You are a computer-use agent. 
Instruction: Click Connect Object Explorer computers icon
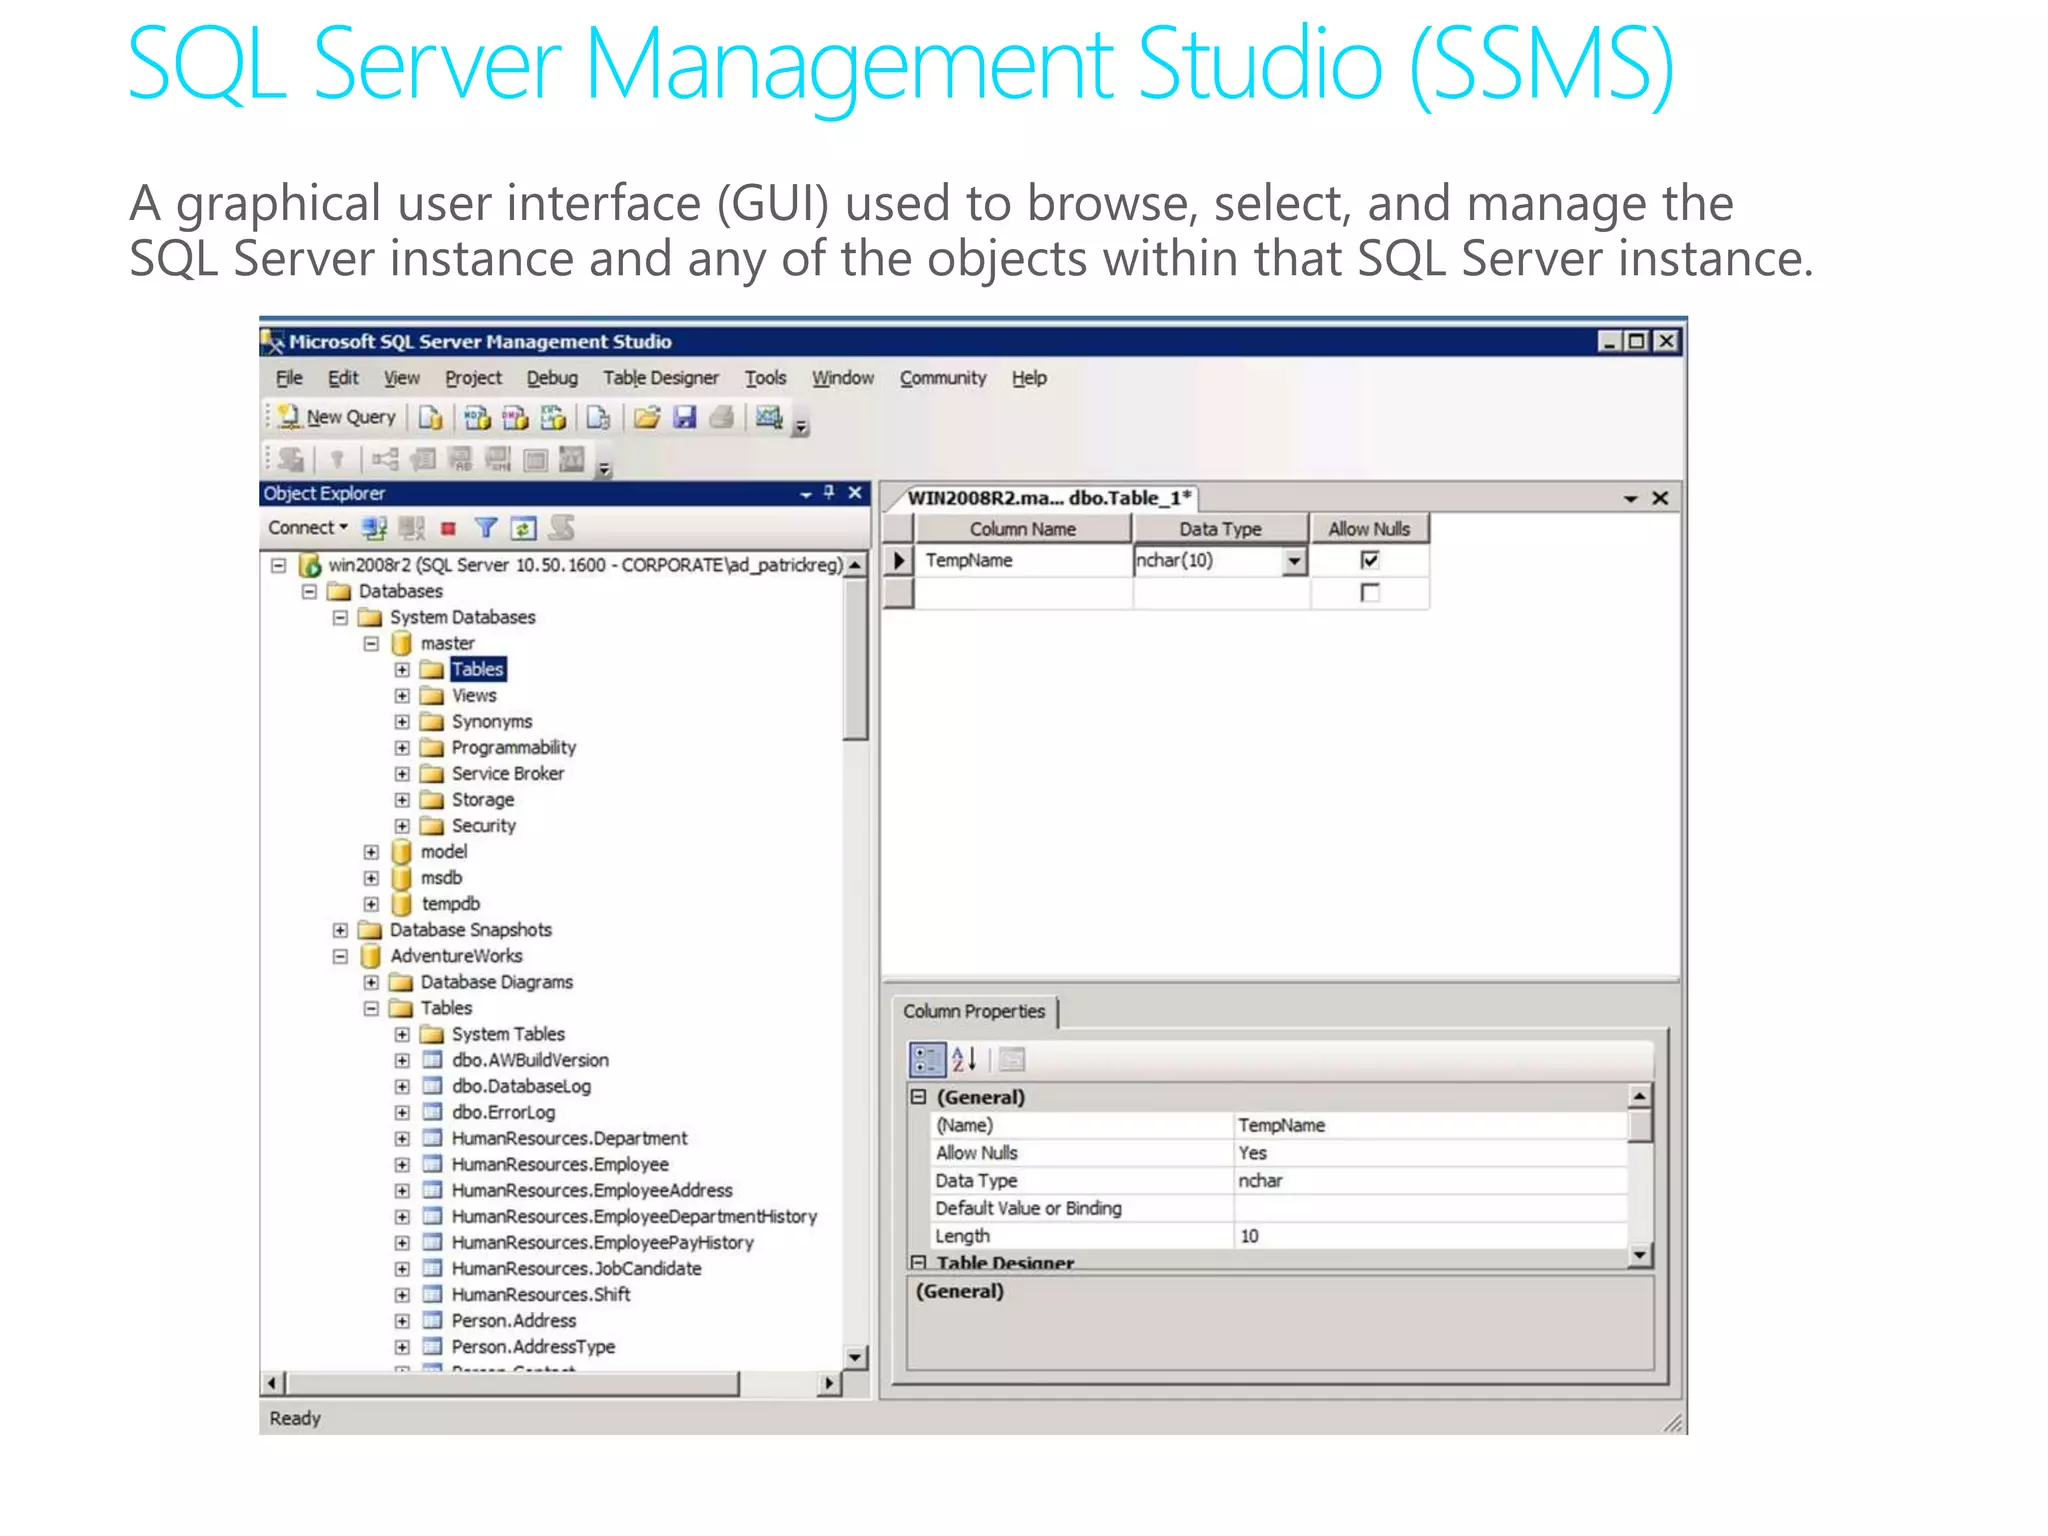click(x=375, y=527)
